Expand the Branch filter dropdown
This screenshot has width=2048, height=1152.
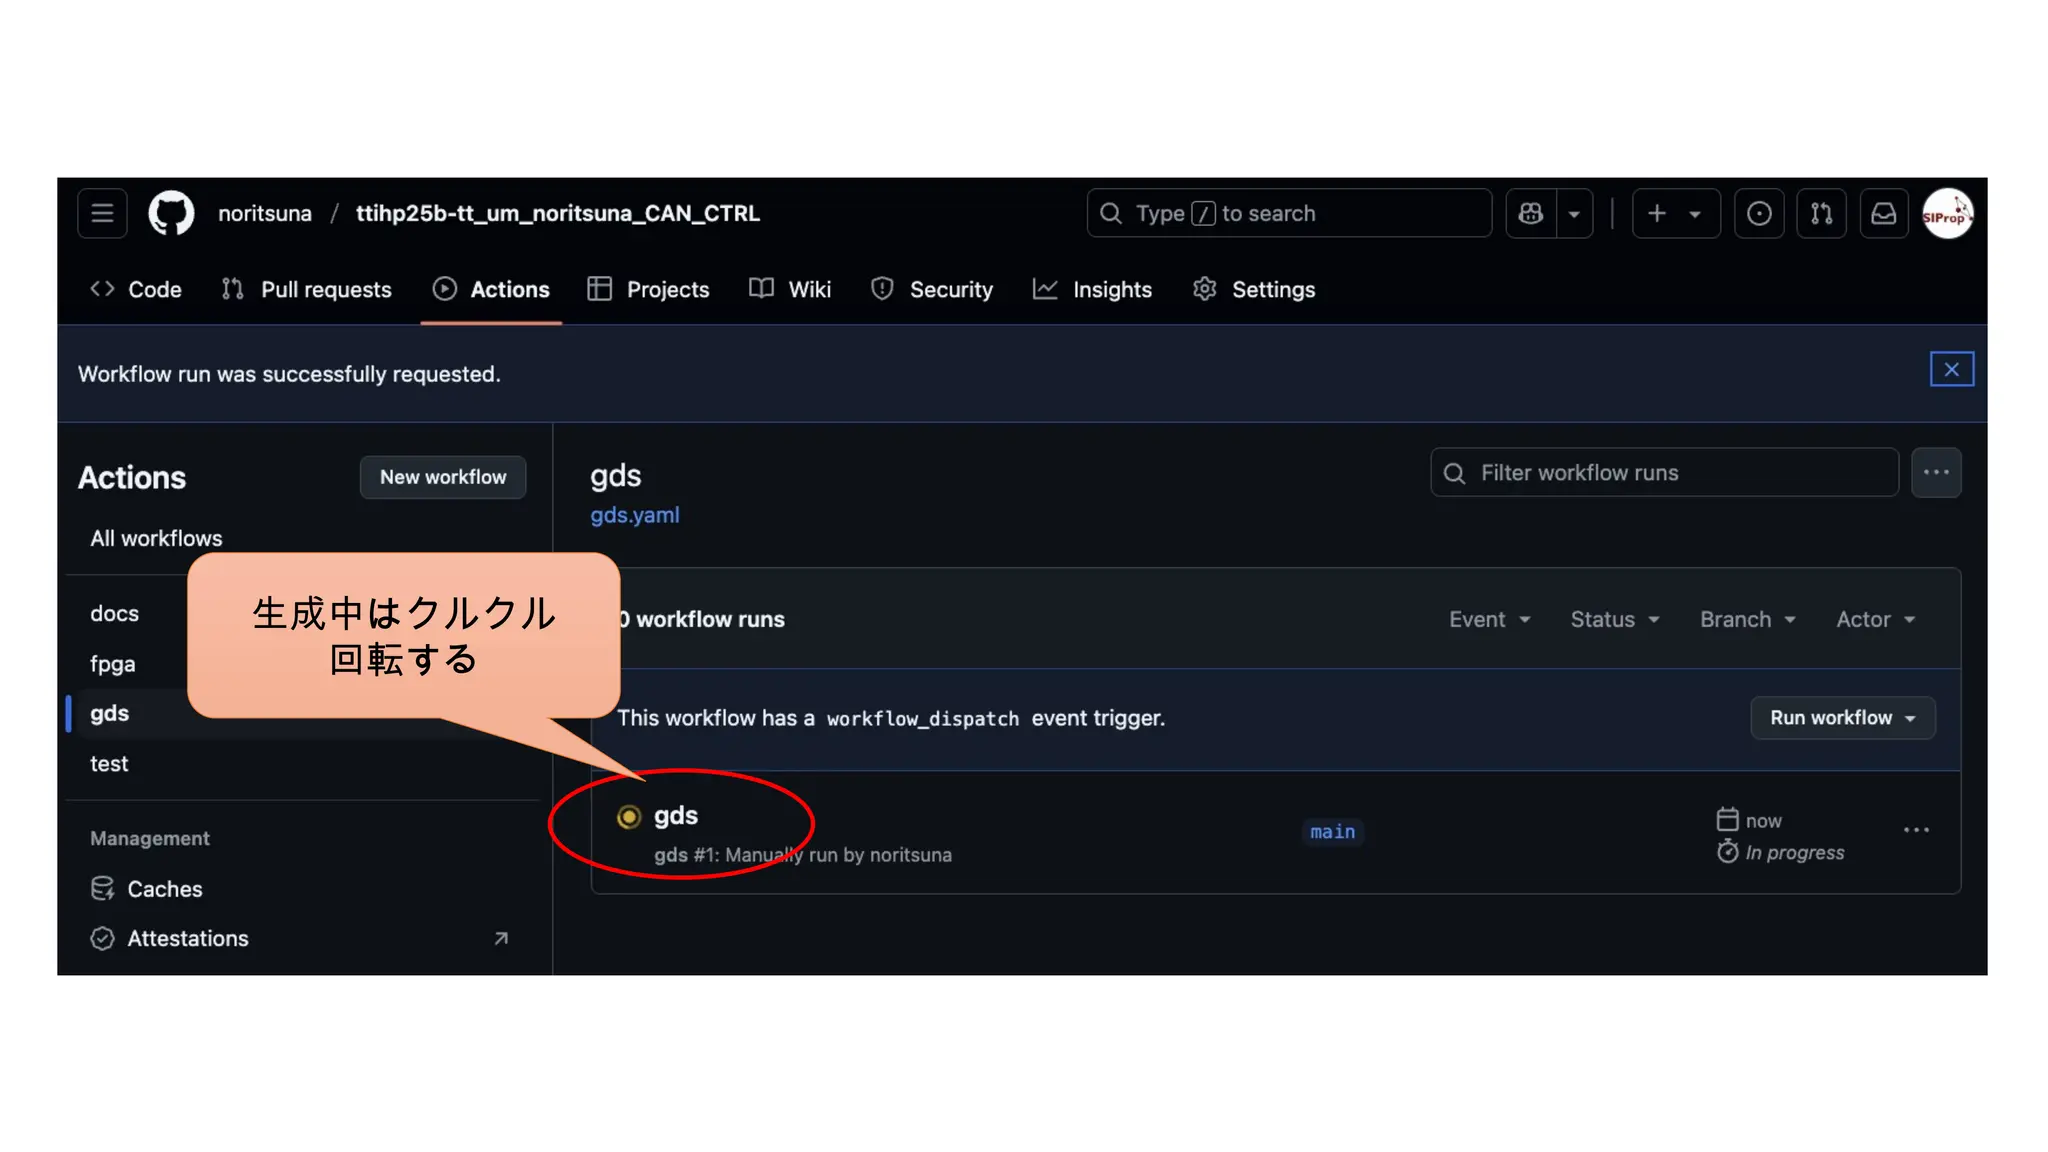click(1747, 619)
